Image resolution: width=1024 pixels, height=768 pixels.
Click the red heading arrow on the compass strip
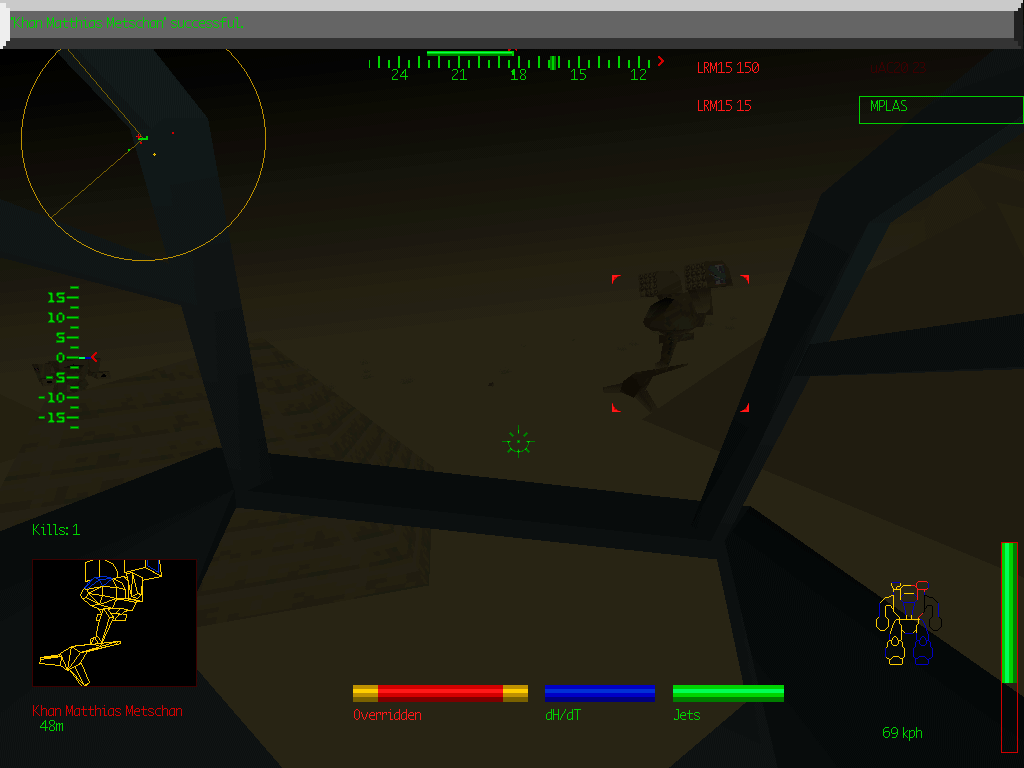point(660,61)
